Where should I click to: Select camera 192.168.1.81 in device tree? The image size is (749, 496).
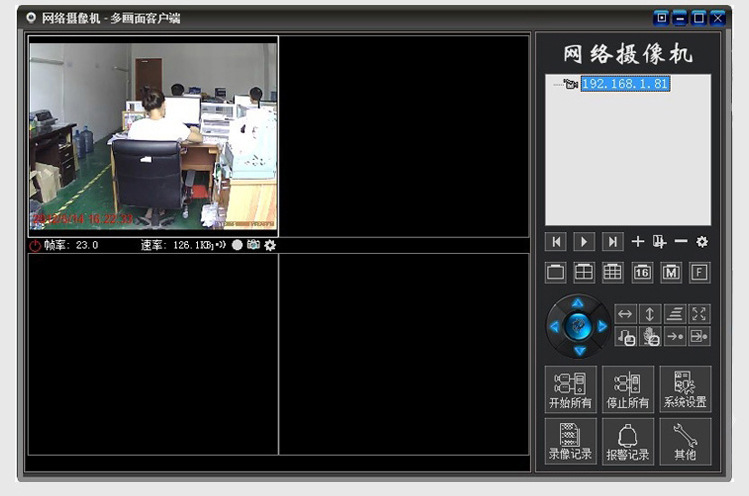point(624,85)
